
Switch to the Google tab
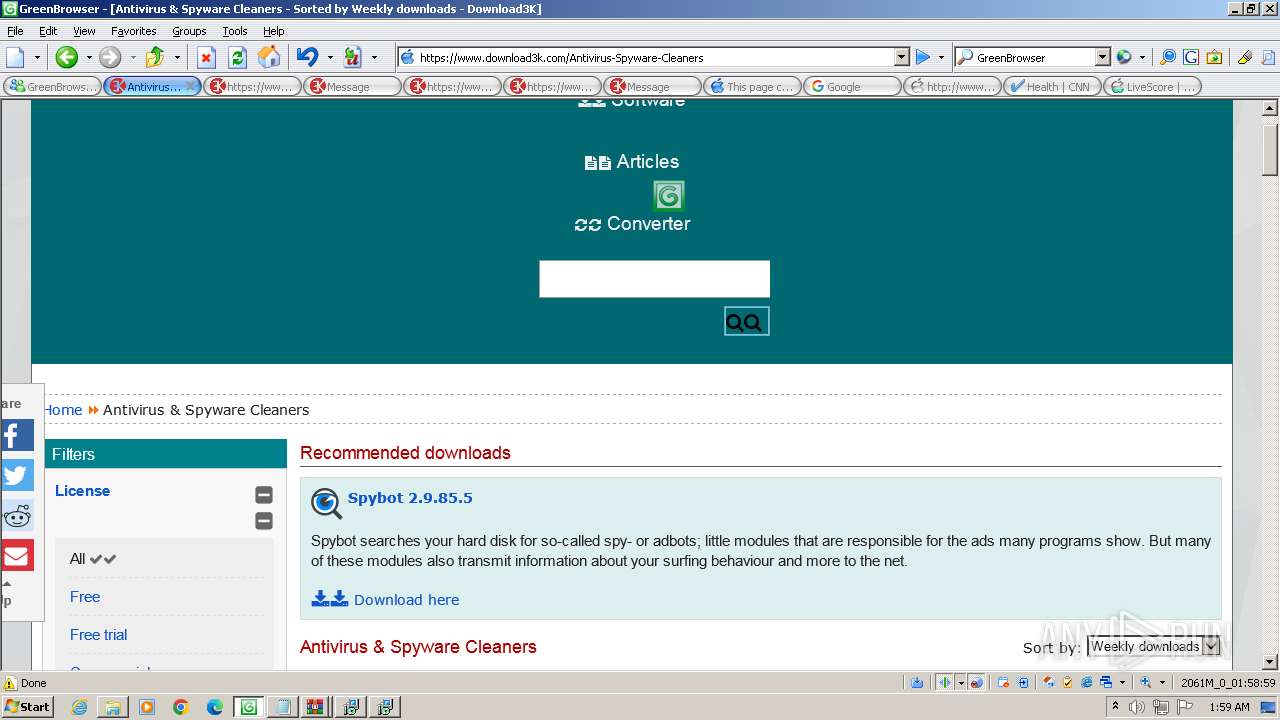[x=852, y=86]
